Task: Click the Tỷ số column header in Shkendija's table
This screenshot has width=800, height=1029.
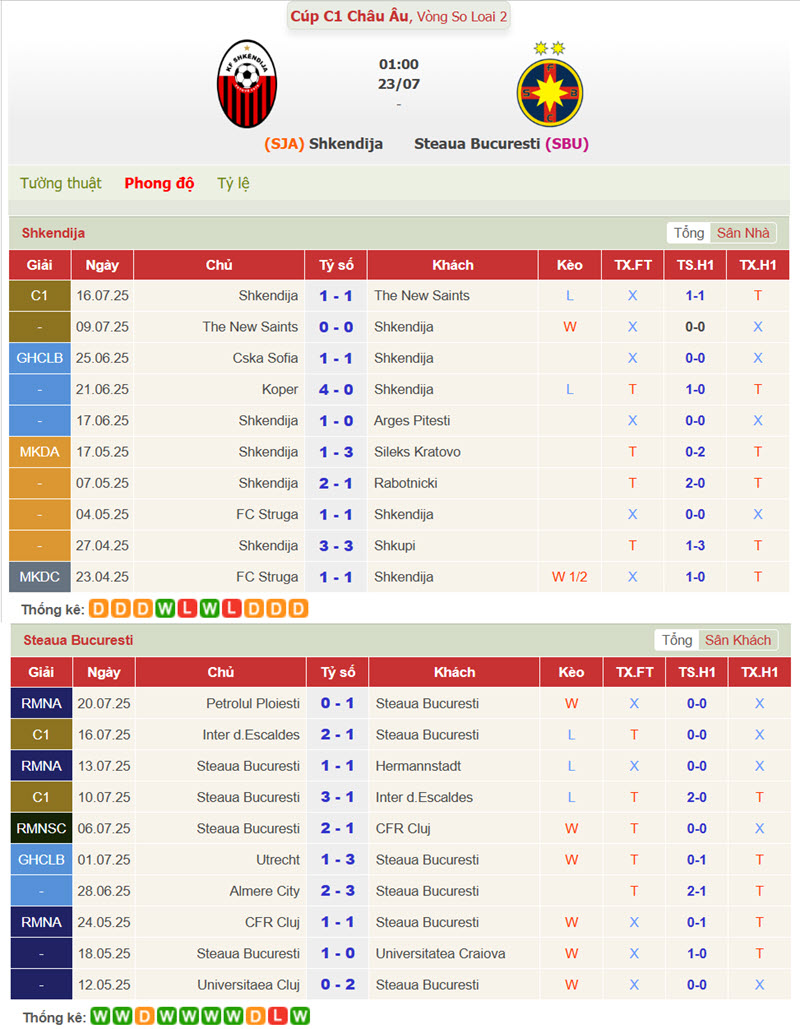Action: 336,265
